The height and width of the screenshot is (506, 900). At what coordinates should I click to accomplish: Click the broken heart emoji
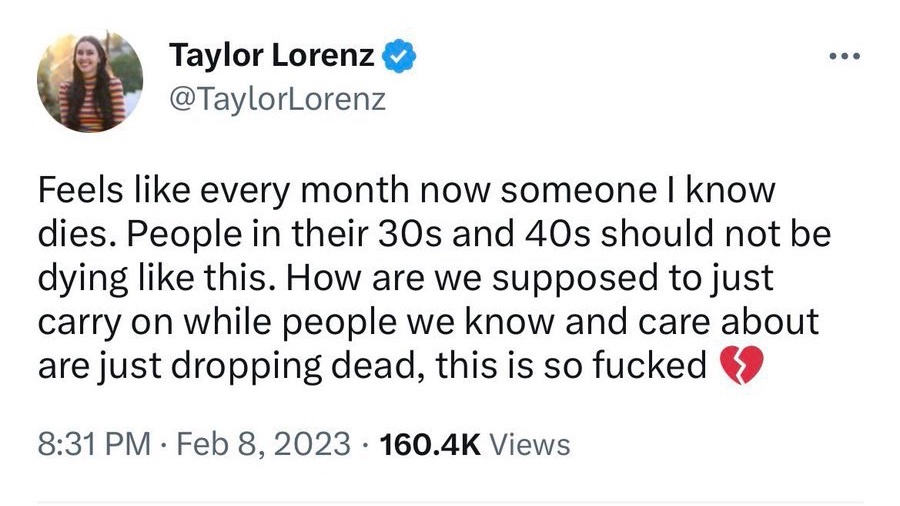(741, 368)
